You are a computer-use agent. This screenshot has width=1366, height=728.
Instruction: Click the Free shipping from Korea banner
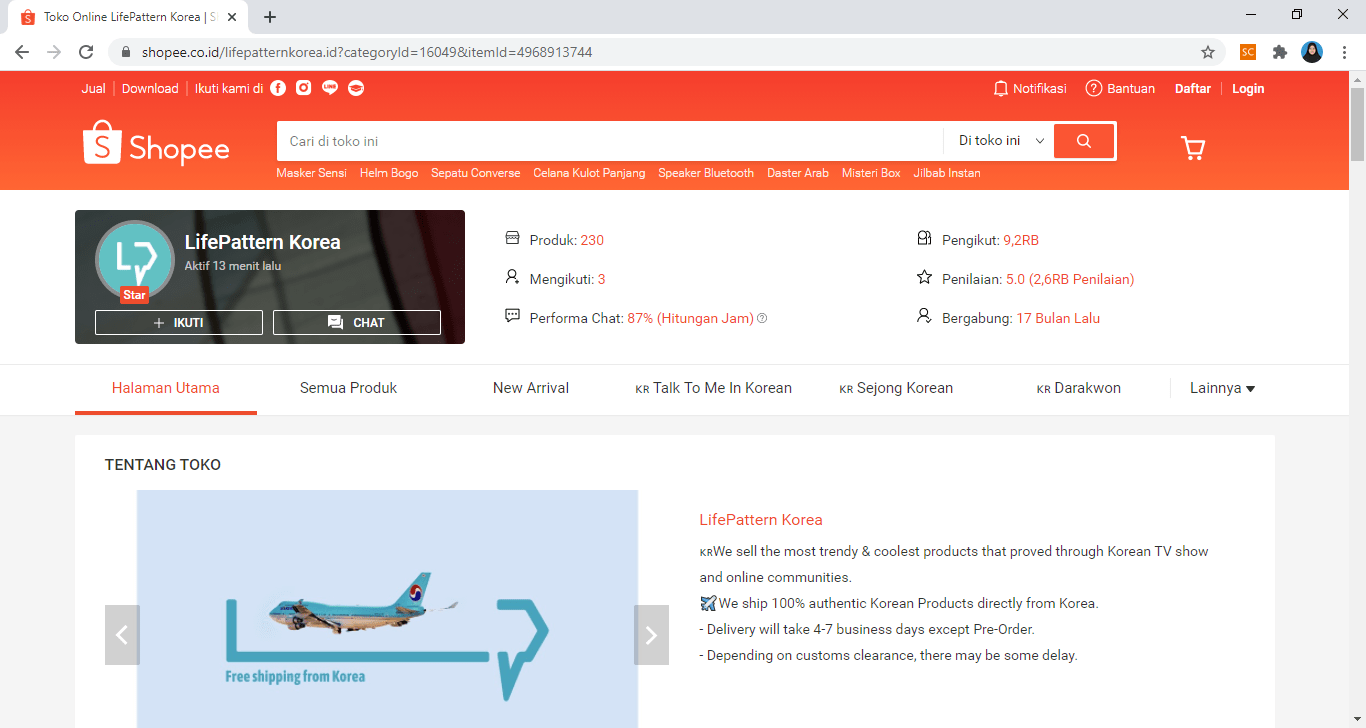[x=387, y=609]
